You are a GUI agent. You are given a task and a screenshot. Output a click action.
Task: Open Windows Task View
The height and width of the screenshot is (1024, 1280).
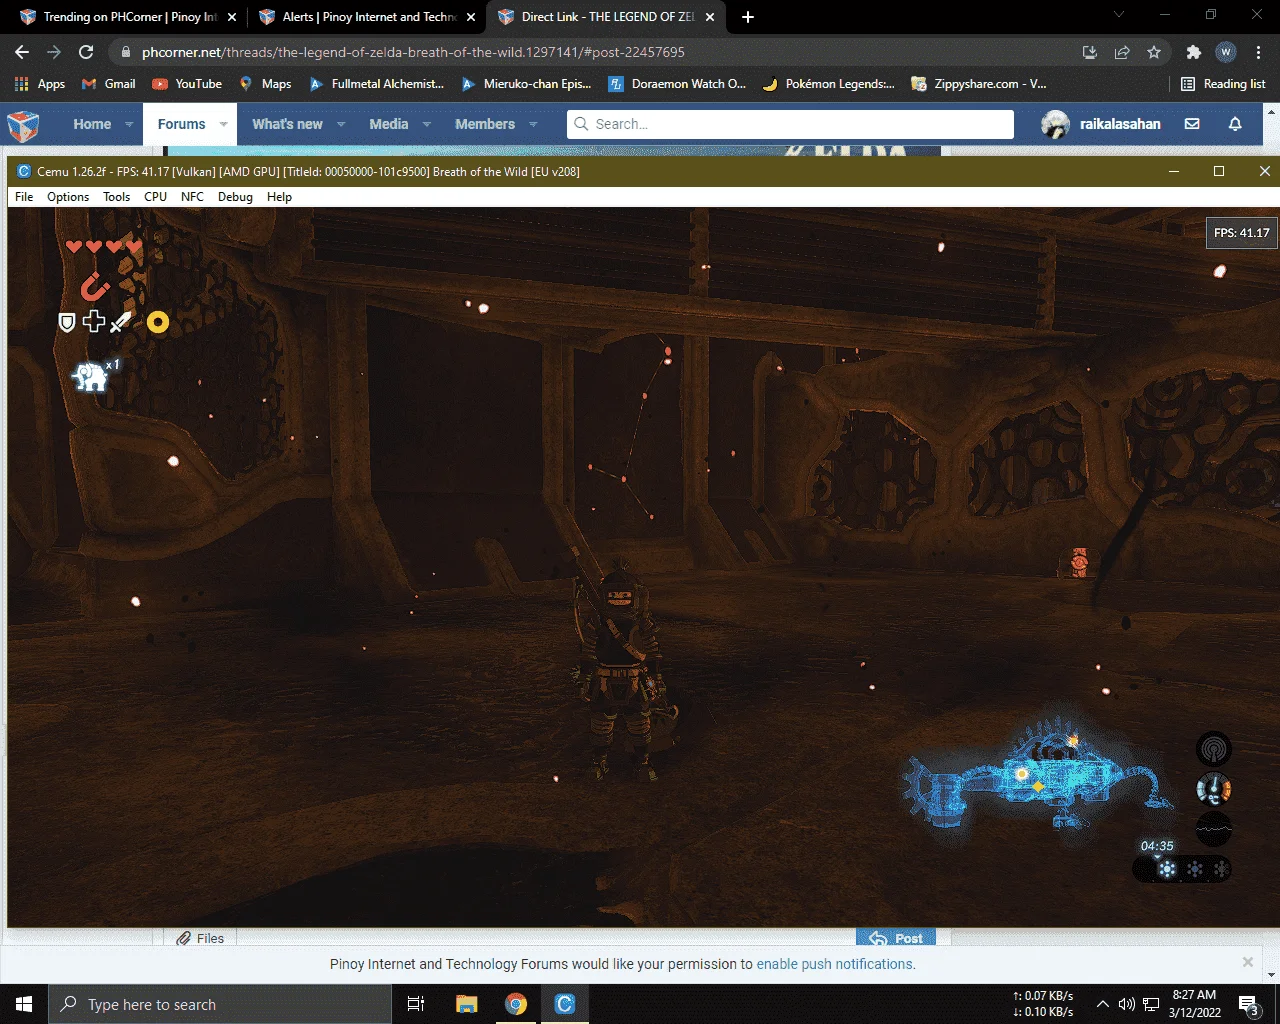pyautogui.click(x=416, y=1004)
